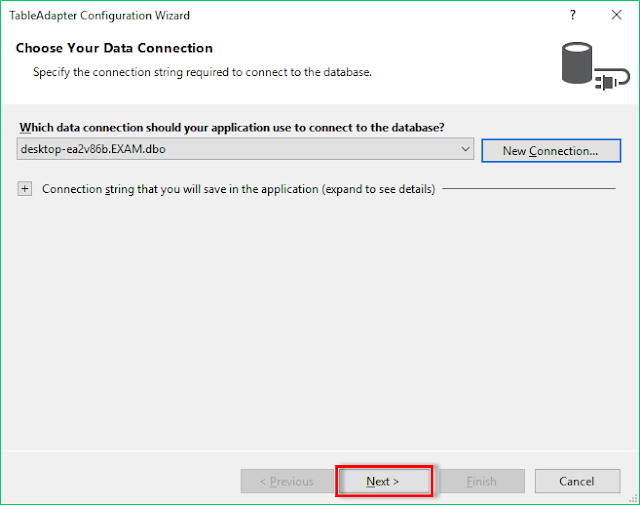The height and width of the screenshot is (505, 640).
Task: Click the disabled Finish button
Action: (482, 481)
